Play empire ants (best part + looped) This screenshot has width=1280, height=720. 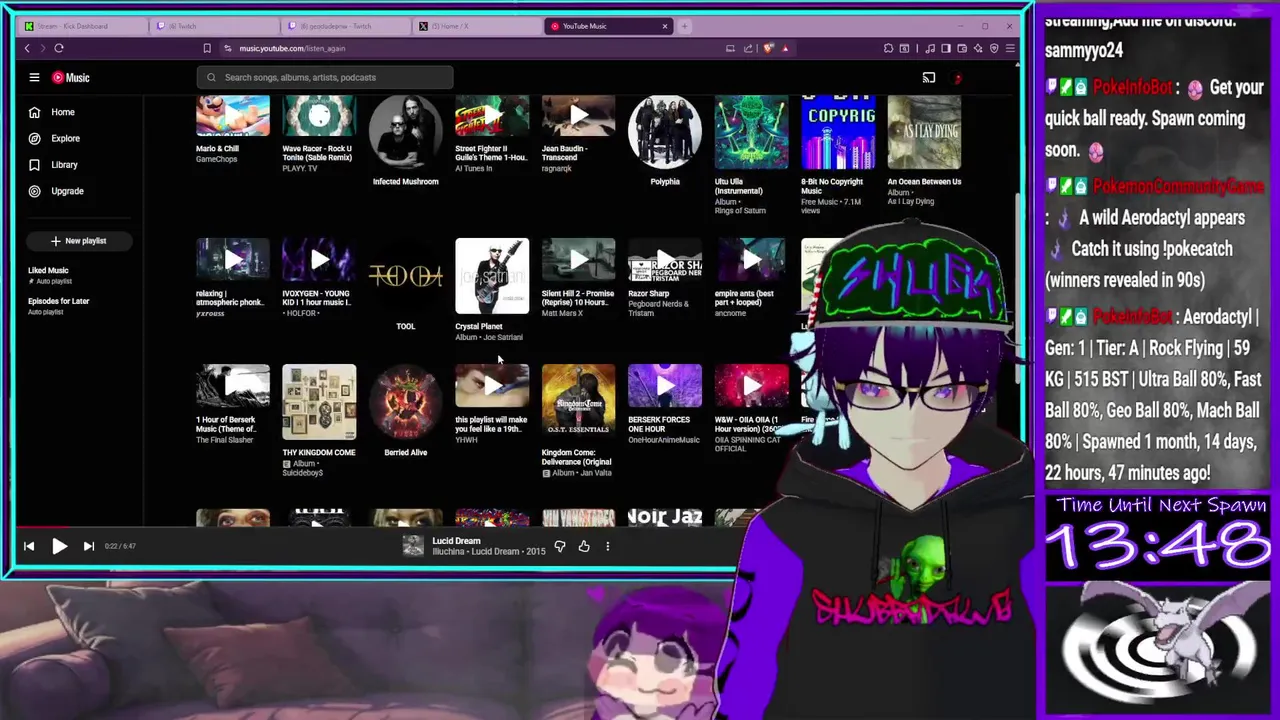pyautogui.click(x=751, y=260)
